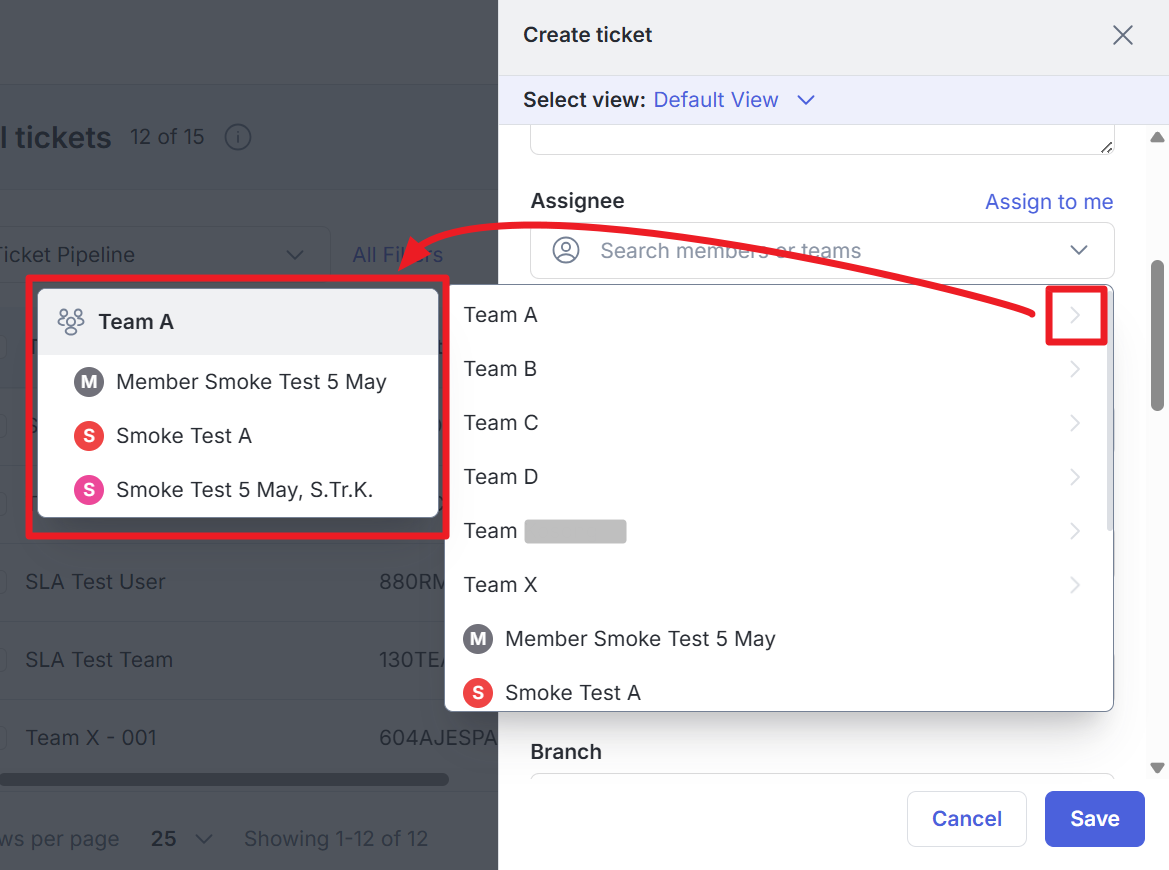This screenshot has width=1169, height=870.
Task: Click the Cancel button
Action: coord(966,819)
